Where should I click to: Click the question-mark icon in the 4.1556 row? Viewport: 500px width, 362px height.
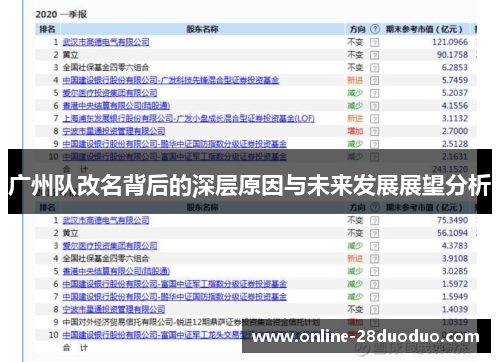click(x=375, y=106)
